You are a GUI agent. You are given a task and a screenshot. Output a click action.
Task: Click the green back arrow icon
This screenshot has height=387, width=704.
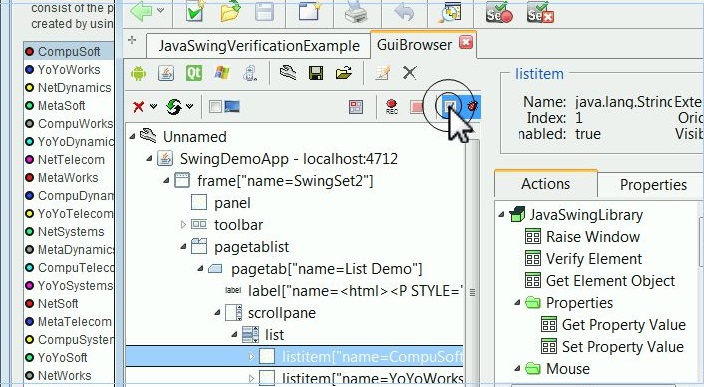(141, 11)
